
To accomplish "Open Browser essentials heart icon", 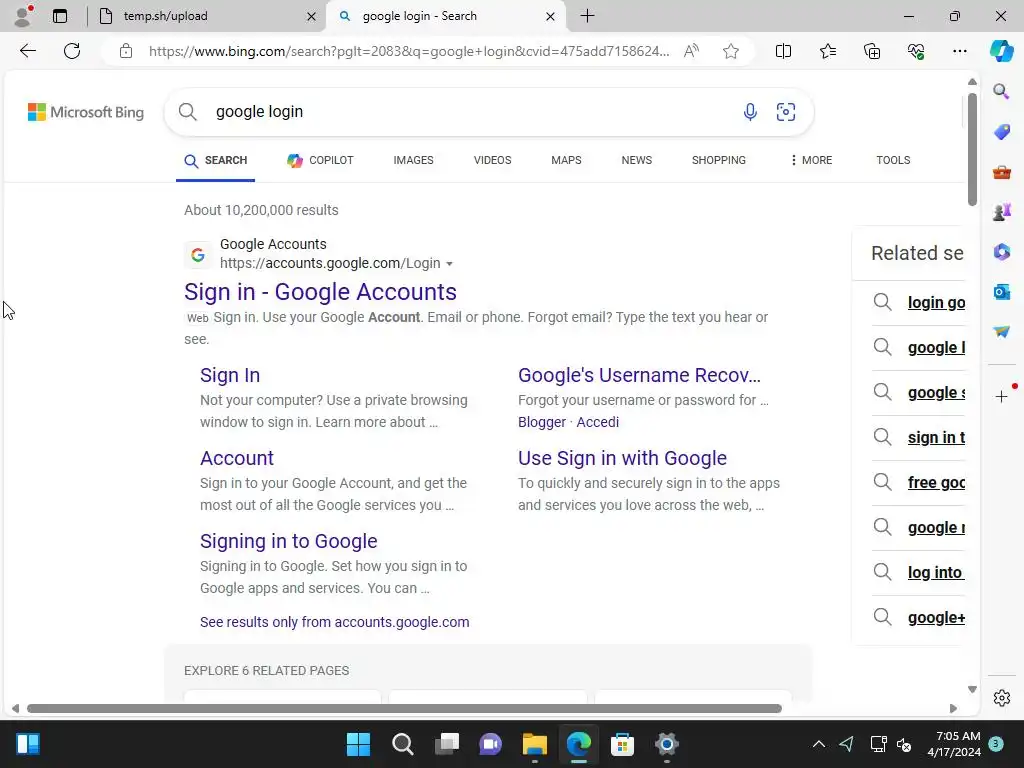I will [x=916, y=51].
